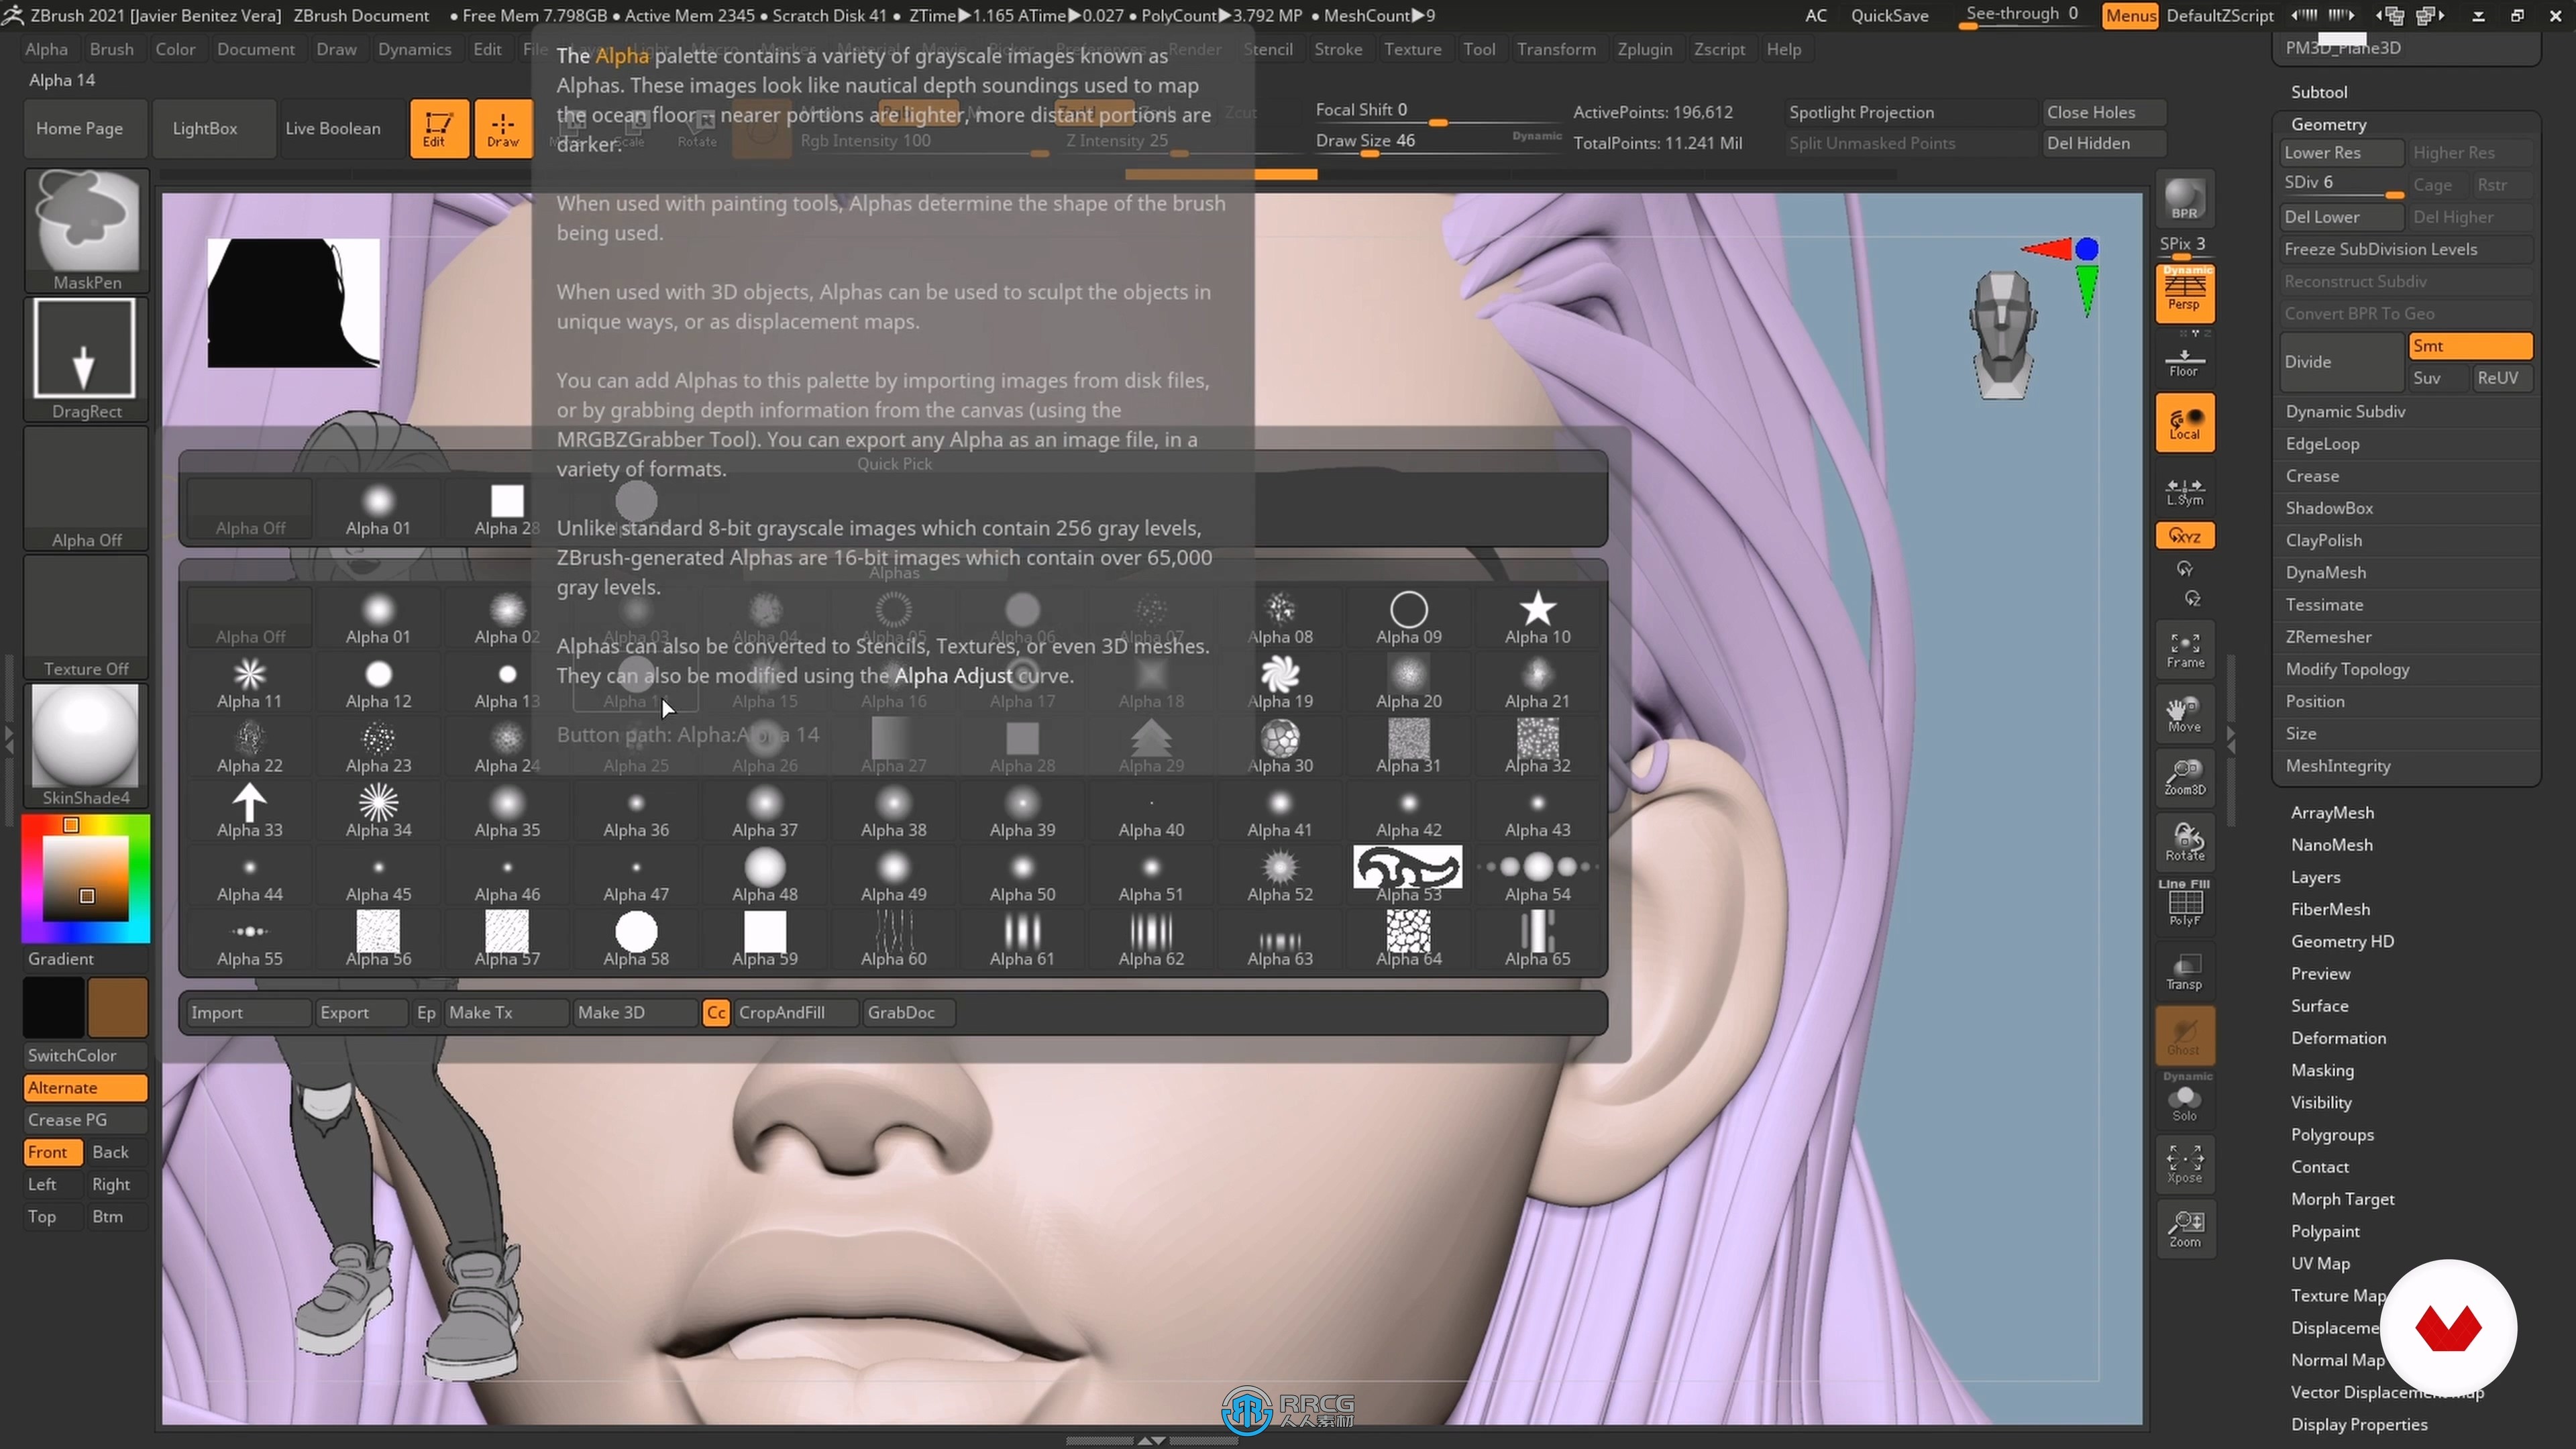The width and height of the screenshot is (2576, 1449).
Task: Toggle Smt smoothing option
Action: (2470, 346)
